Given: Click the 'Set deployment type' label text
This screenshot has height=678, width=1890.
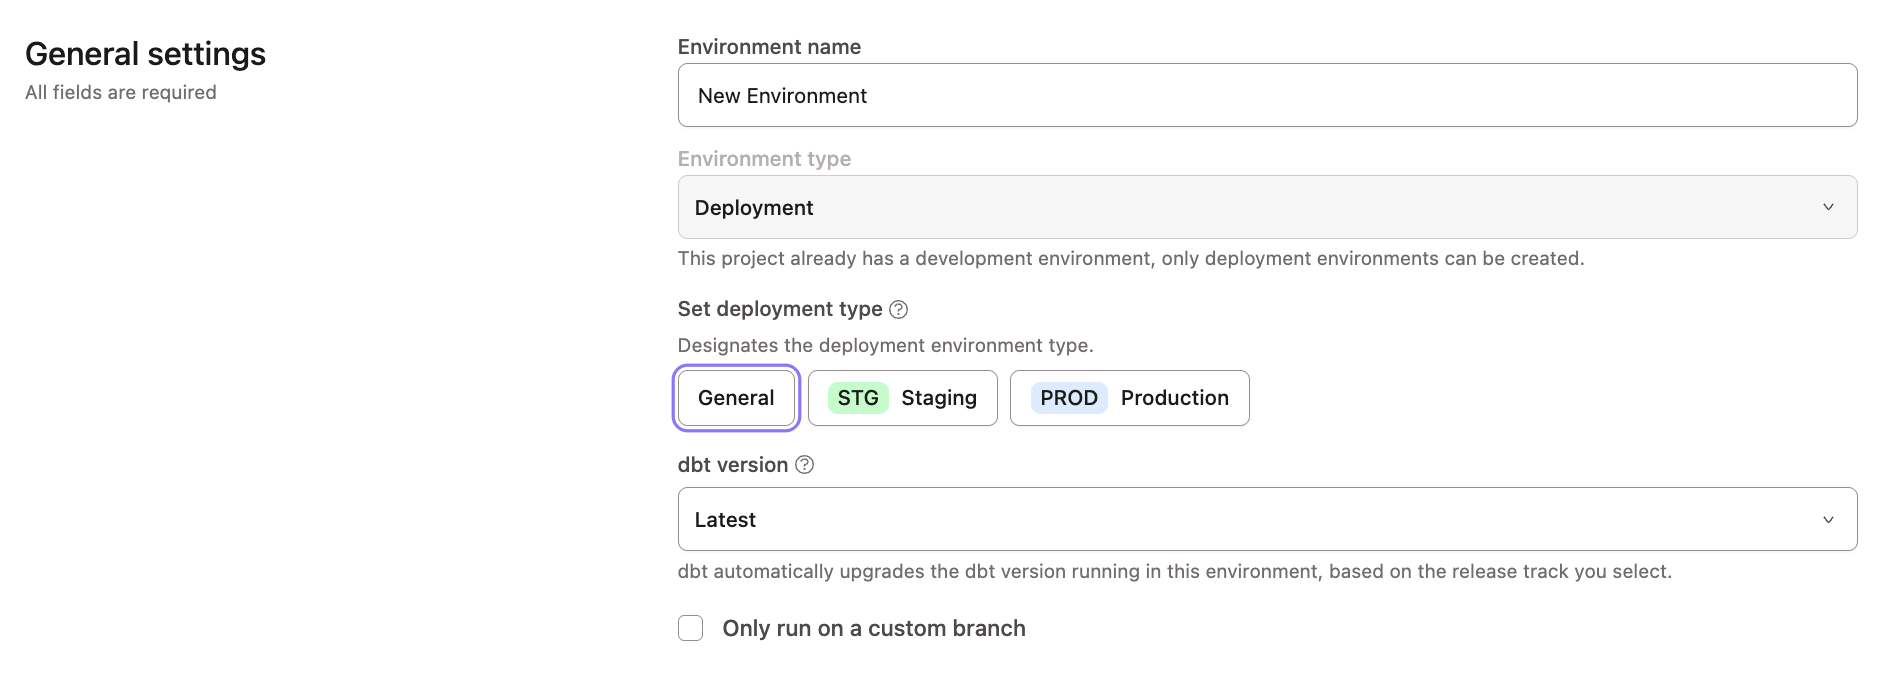Looking at the screenshot, I should pos(779,309).
